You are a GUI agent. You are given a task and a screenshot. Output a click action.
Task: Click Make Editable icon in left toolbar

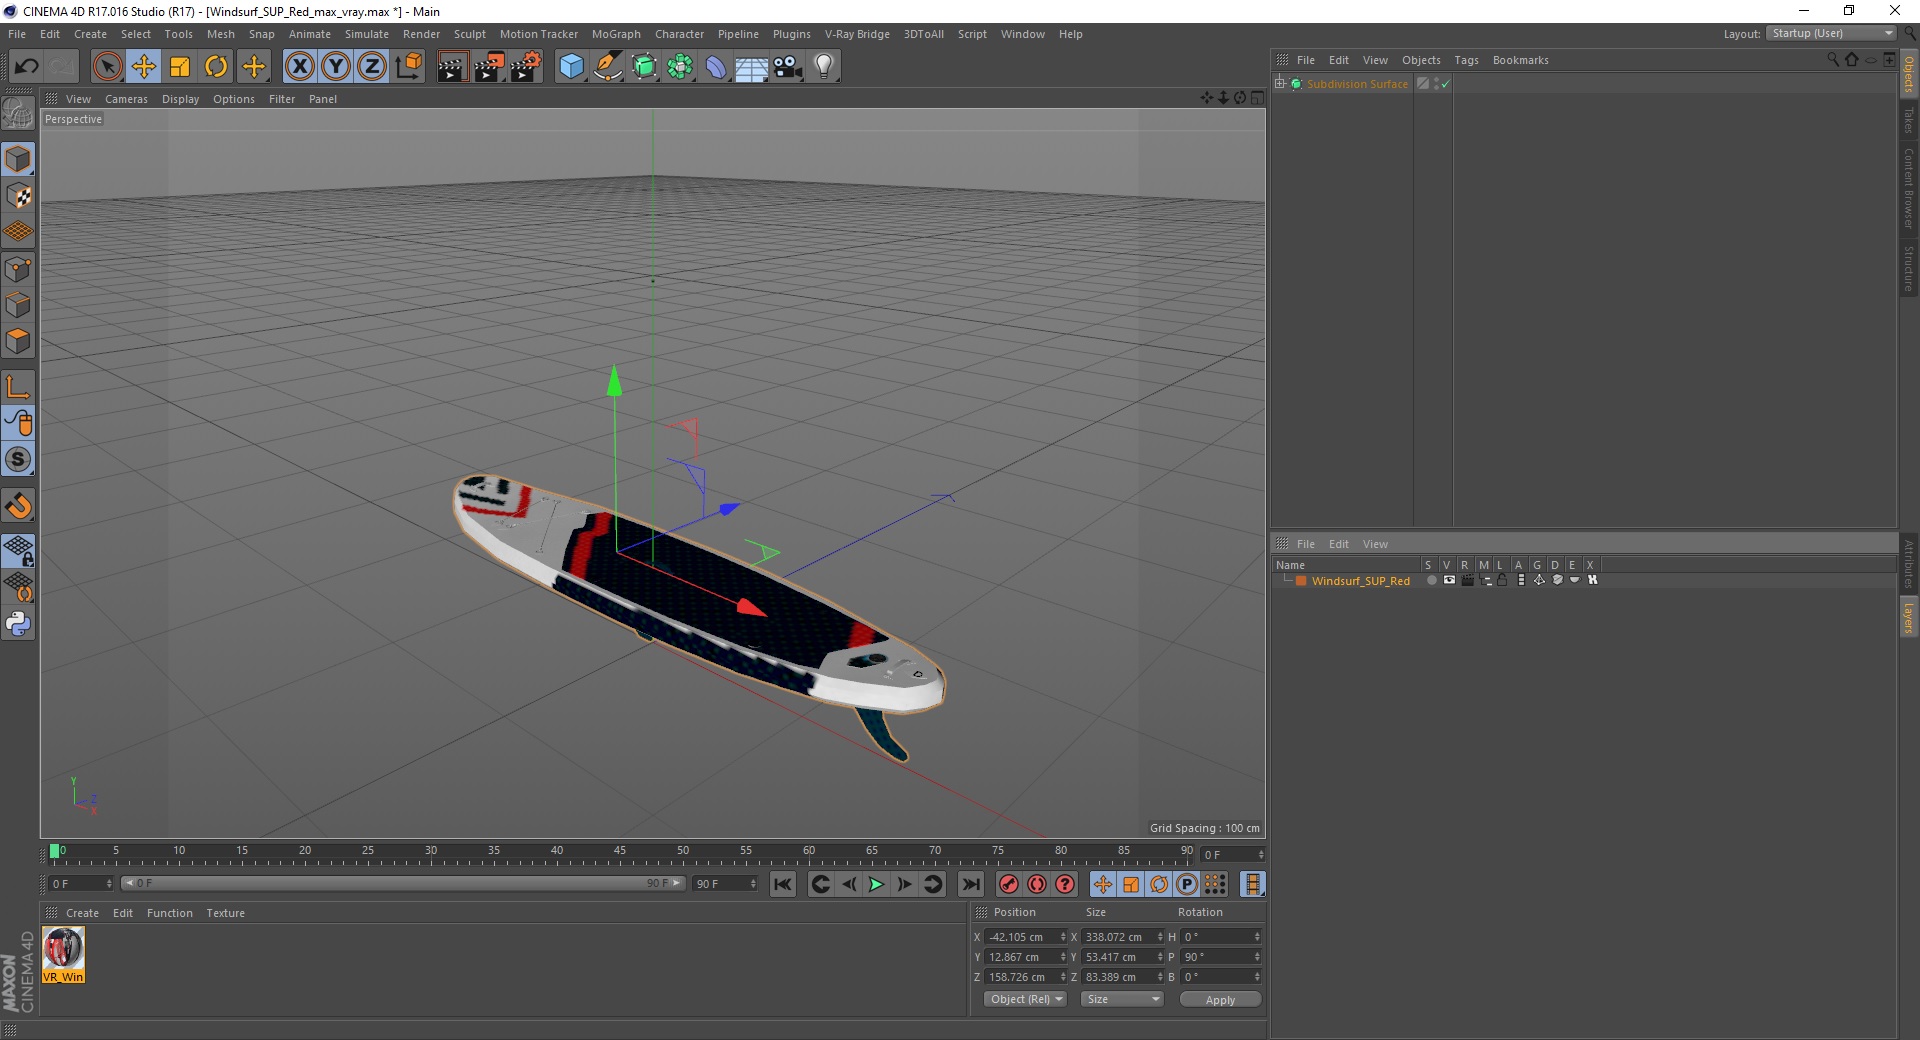click(18, 114)
